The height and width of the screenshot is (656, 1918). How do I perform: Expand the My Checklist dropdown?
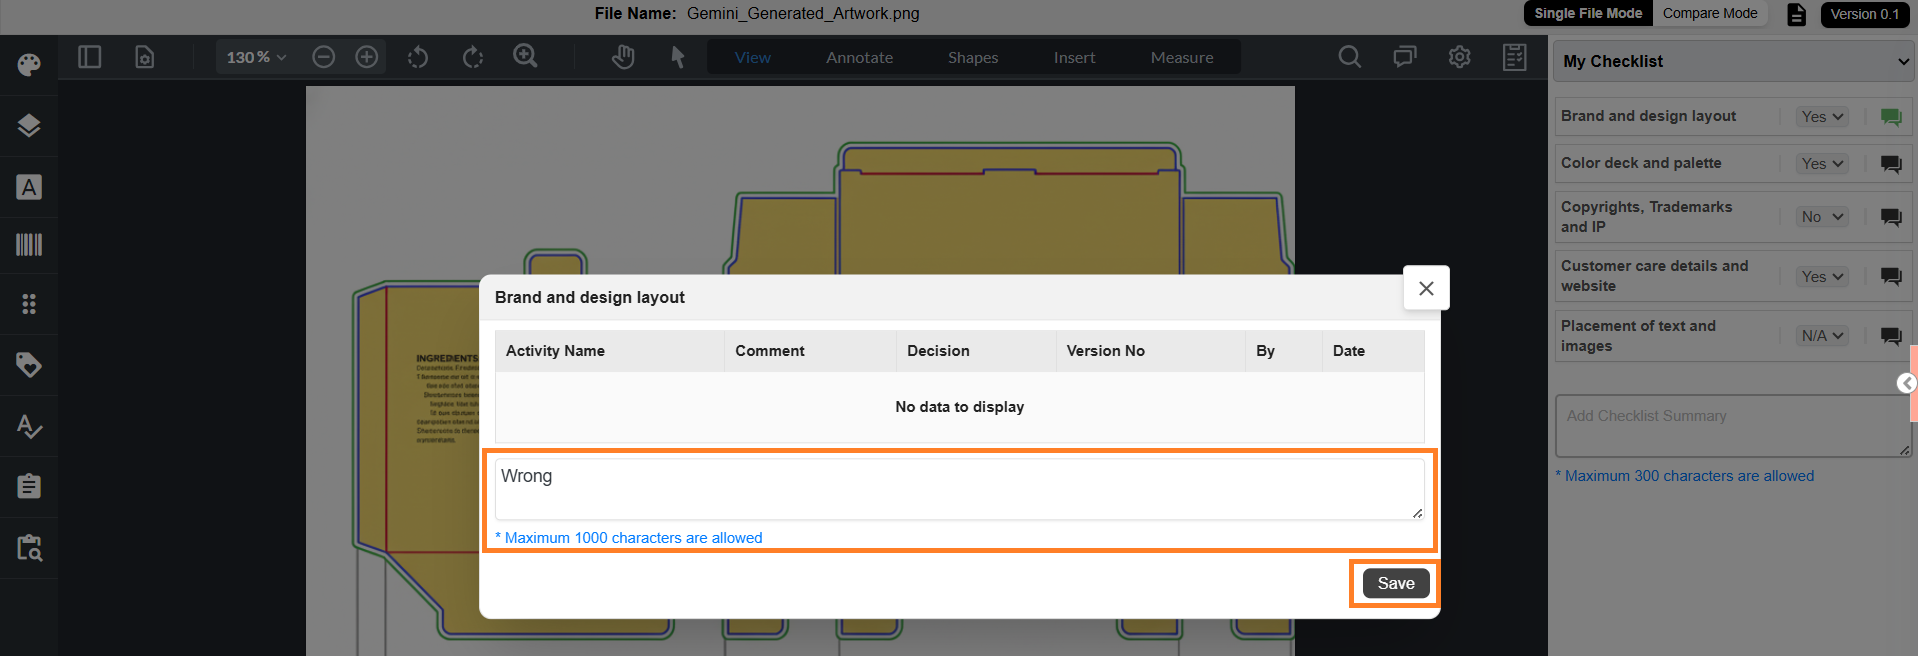coord(1733,61)
